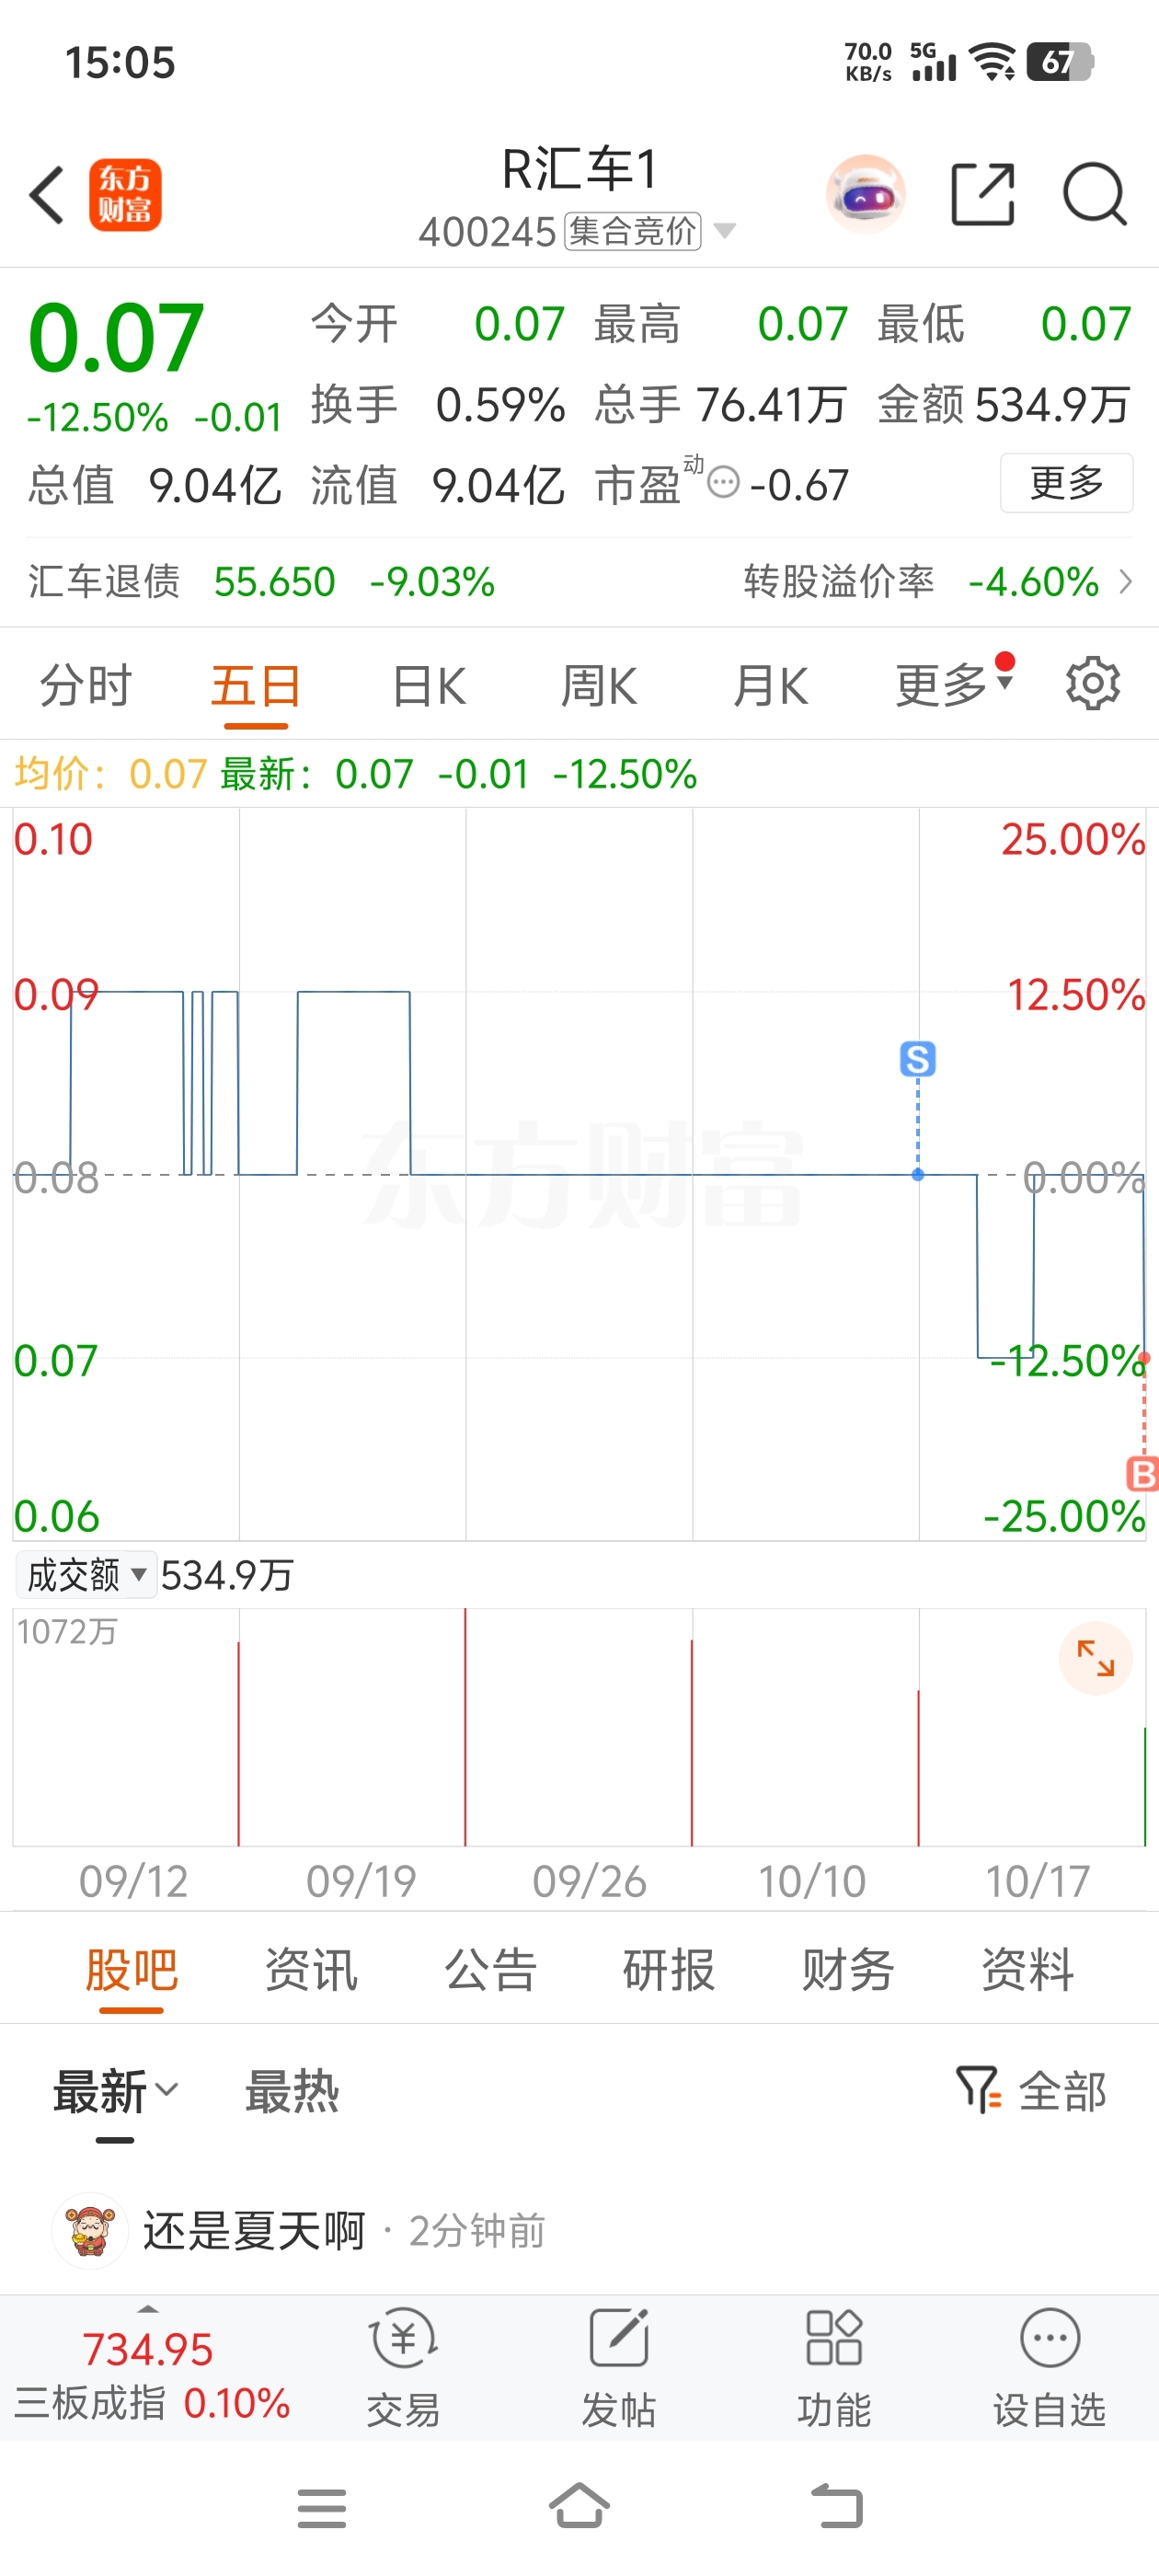Image resolution: width=1159 pixels, height=2576 pixels.
Task: Expand the 集合竞价 stock dropdown arrow
Action: point(725,232)
